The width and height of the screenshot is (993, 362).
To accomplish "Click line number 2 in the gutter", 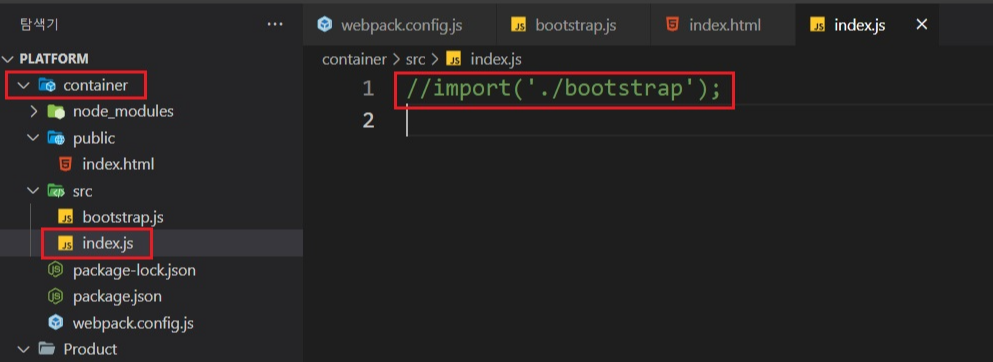I will 368,120.
